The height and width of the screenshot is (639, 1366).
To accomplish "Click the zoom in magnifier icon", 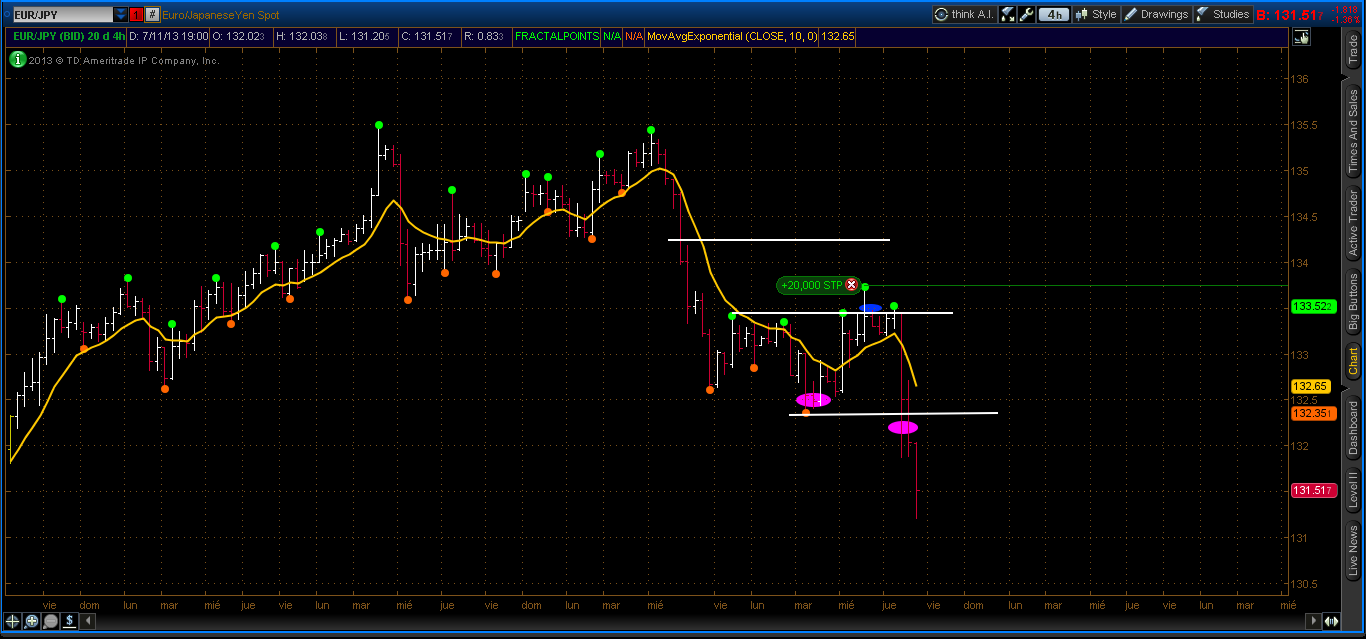I will [31, 621].
